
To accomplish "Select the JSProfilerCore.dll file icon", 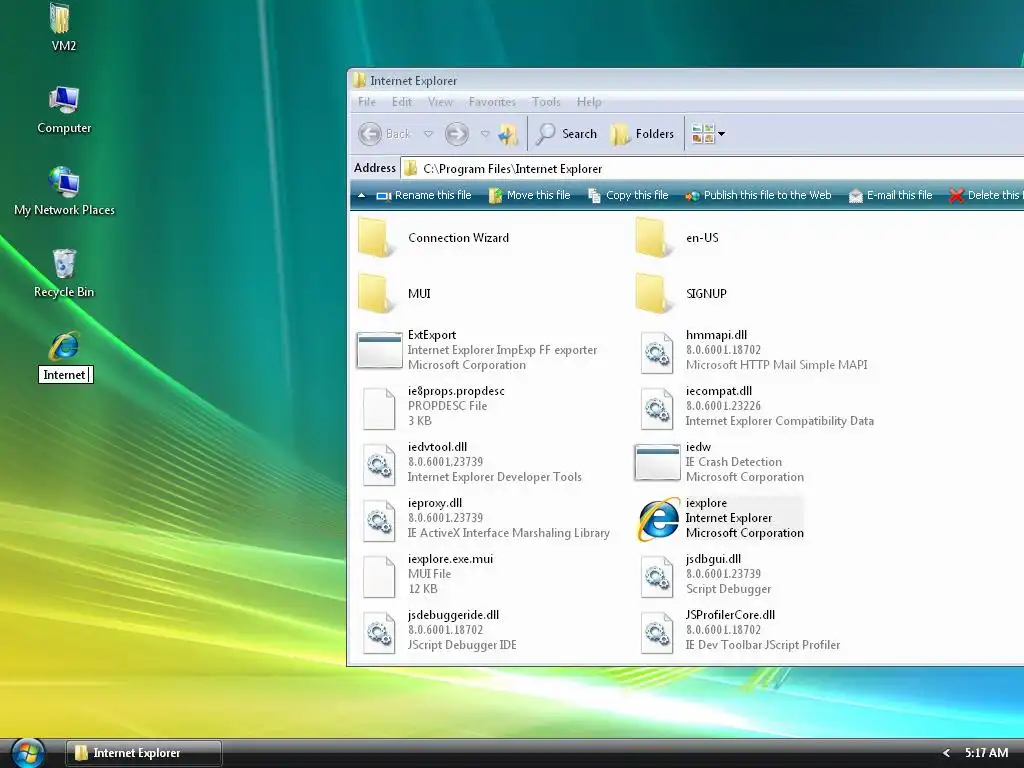I will pyautogui.click(x=657, y=633).
